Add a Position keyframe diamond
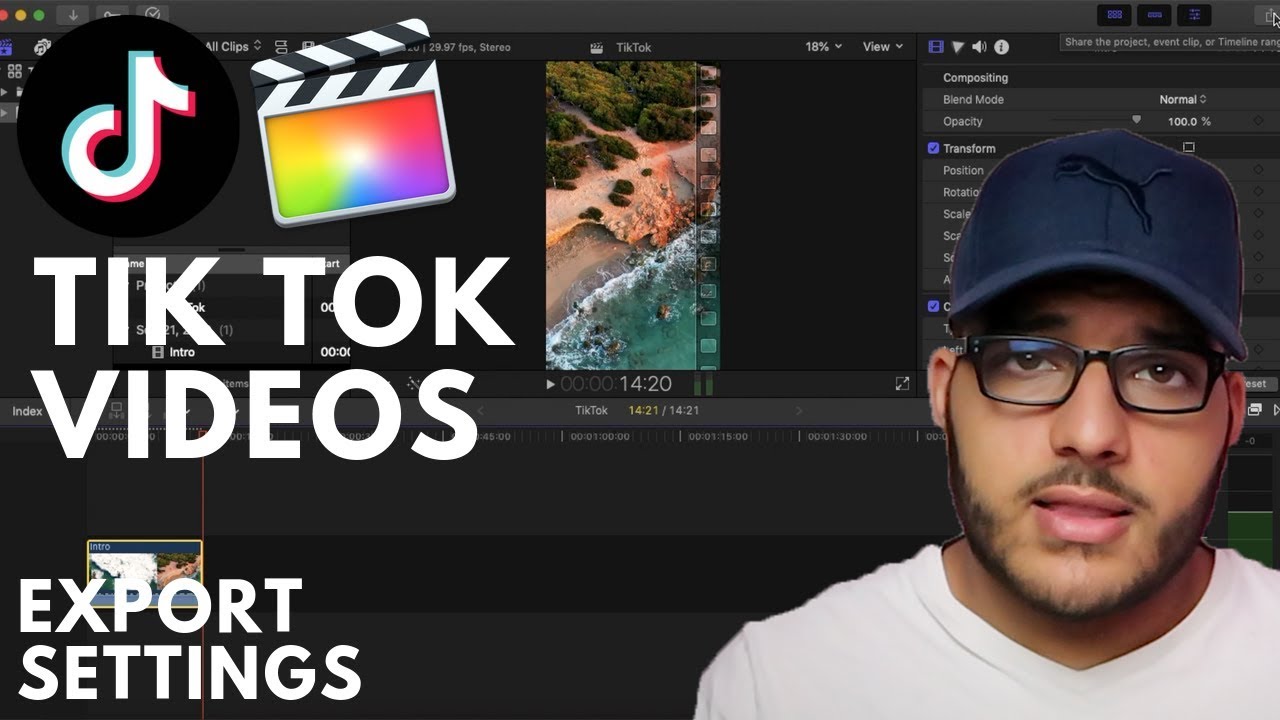 (x=1258, y=170)
